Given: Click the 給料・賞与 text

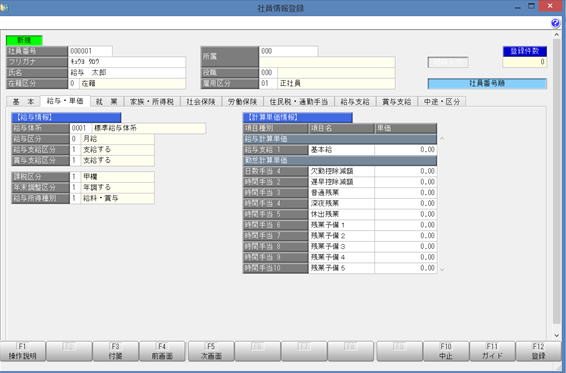Looking at the screenshot, I should 101,198.
